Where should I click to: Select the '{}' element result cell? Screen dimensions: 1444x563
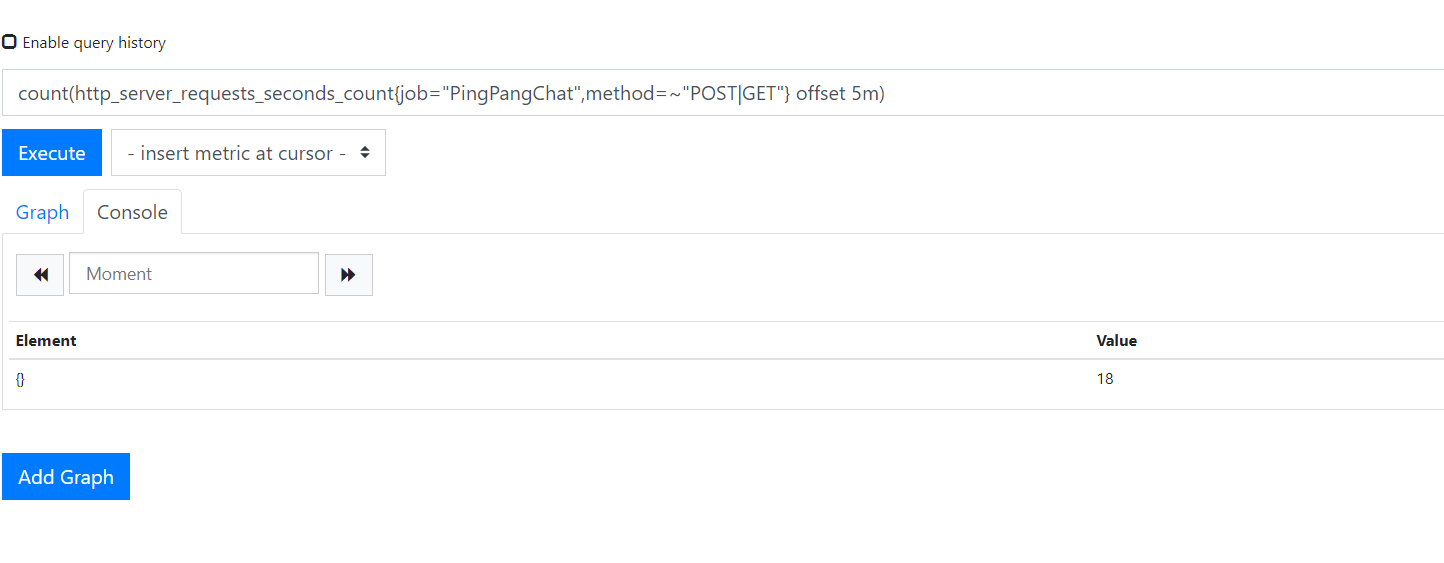(x=20, y=380)
